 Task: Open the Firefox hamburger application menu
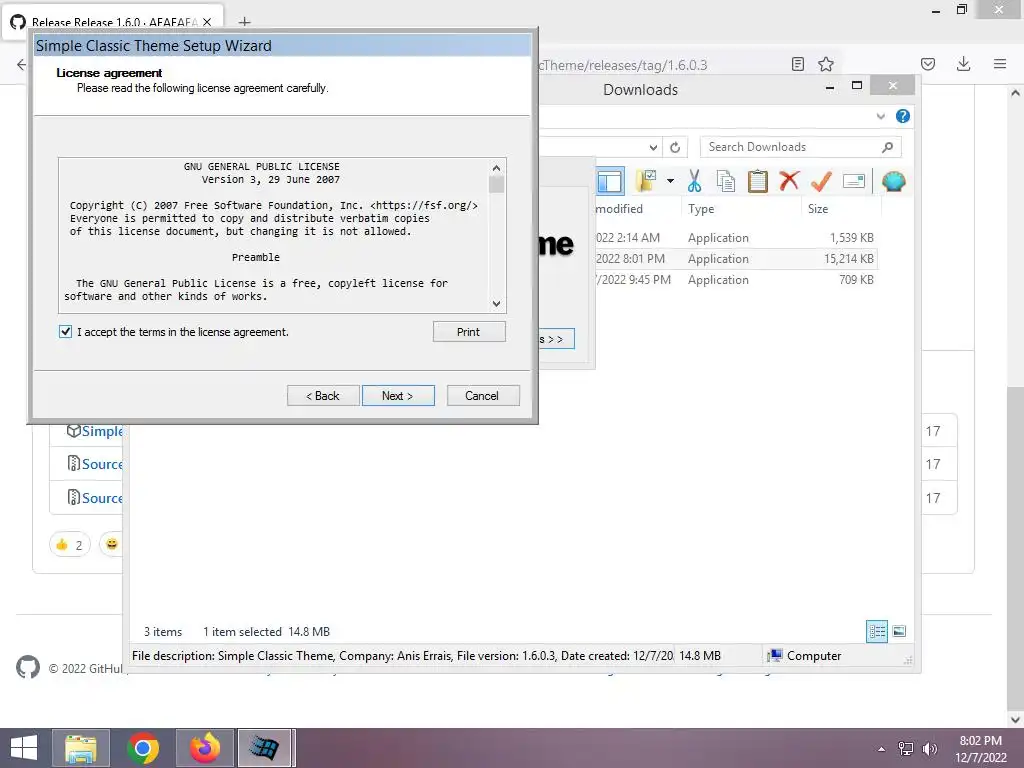[x=1000, y=64]
